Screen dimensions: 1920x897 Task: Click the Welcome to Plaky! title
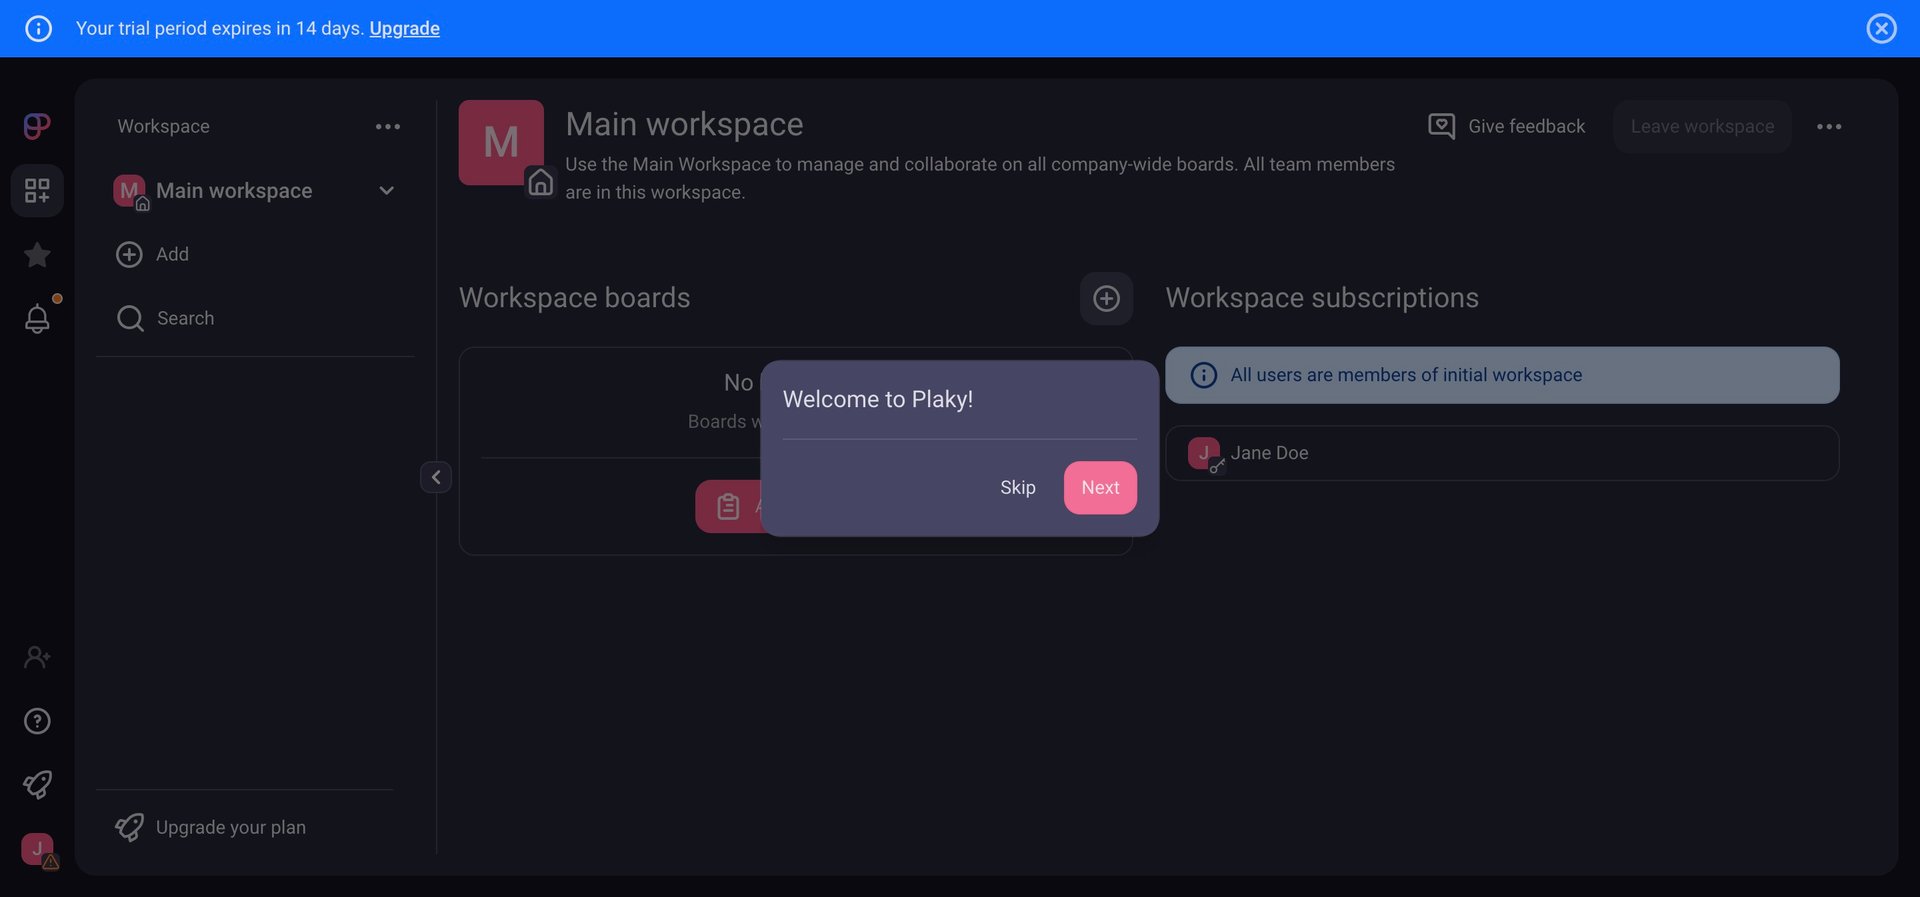878,399
